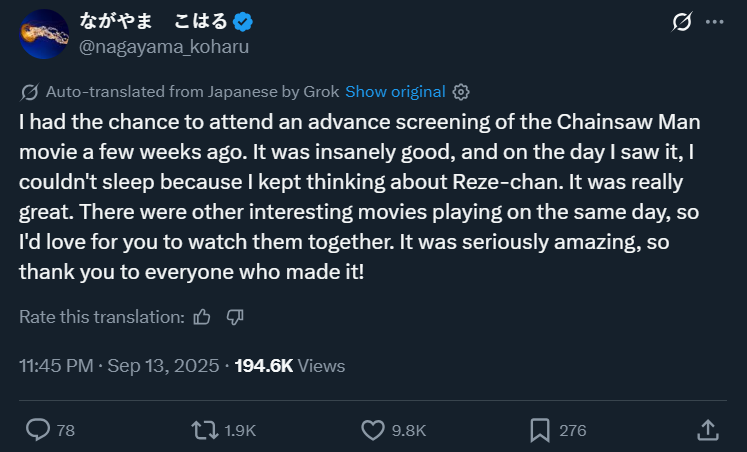The image size is (747, 452).
Task: Open the share post icon
Action: (x=707, y=430)
